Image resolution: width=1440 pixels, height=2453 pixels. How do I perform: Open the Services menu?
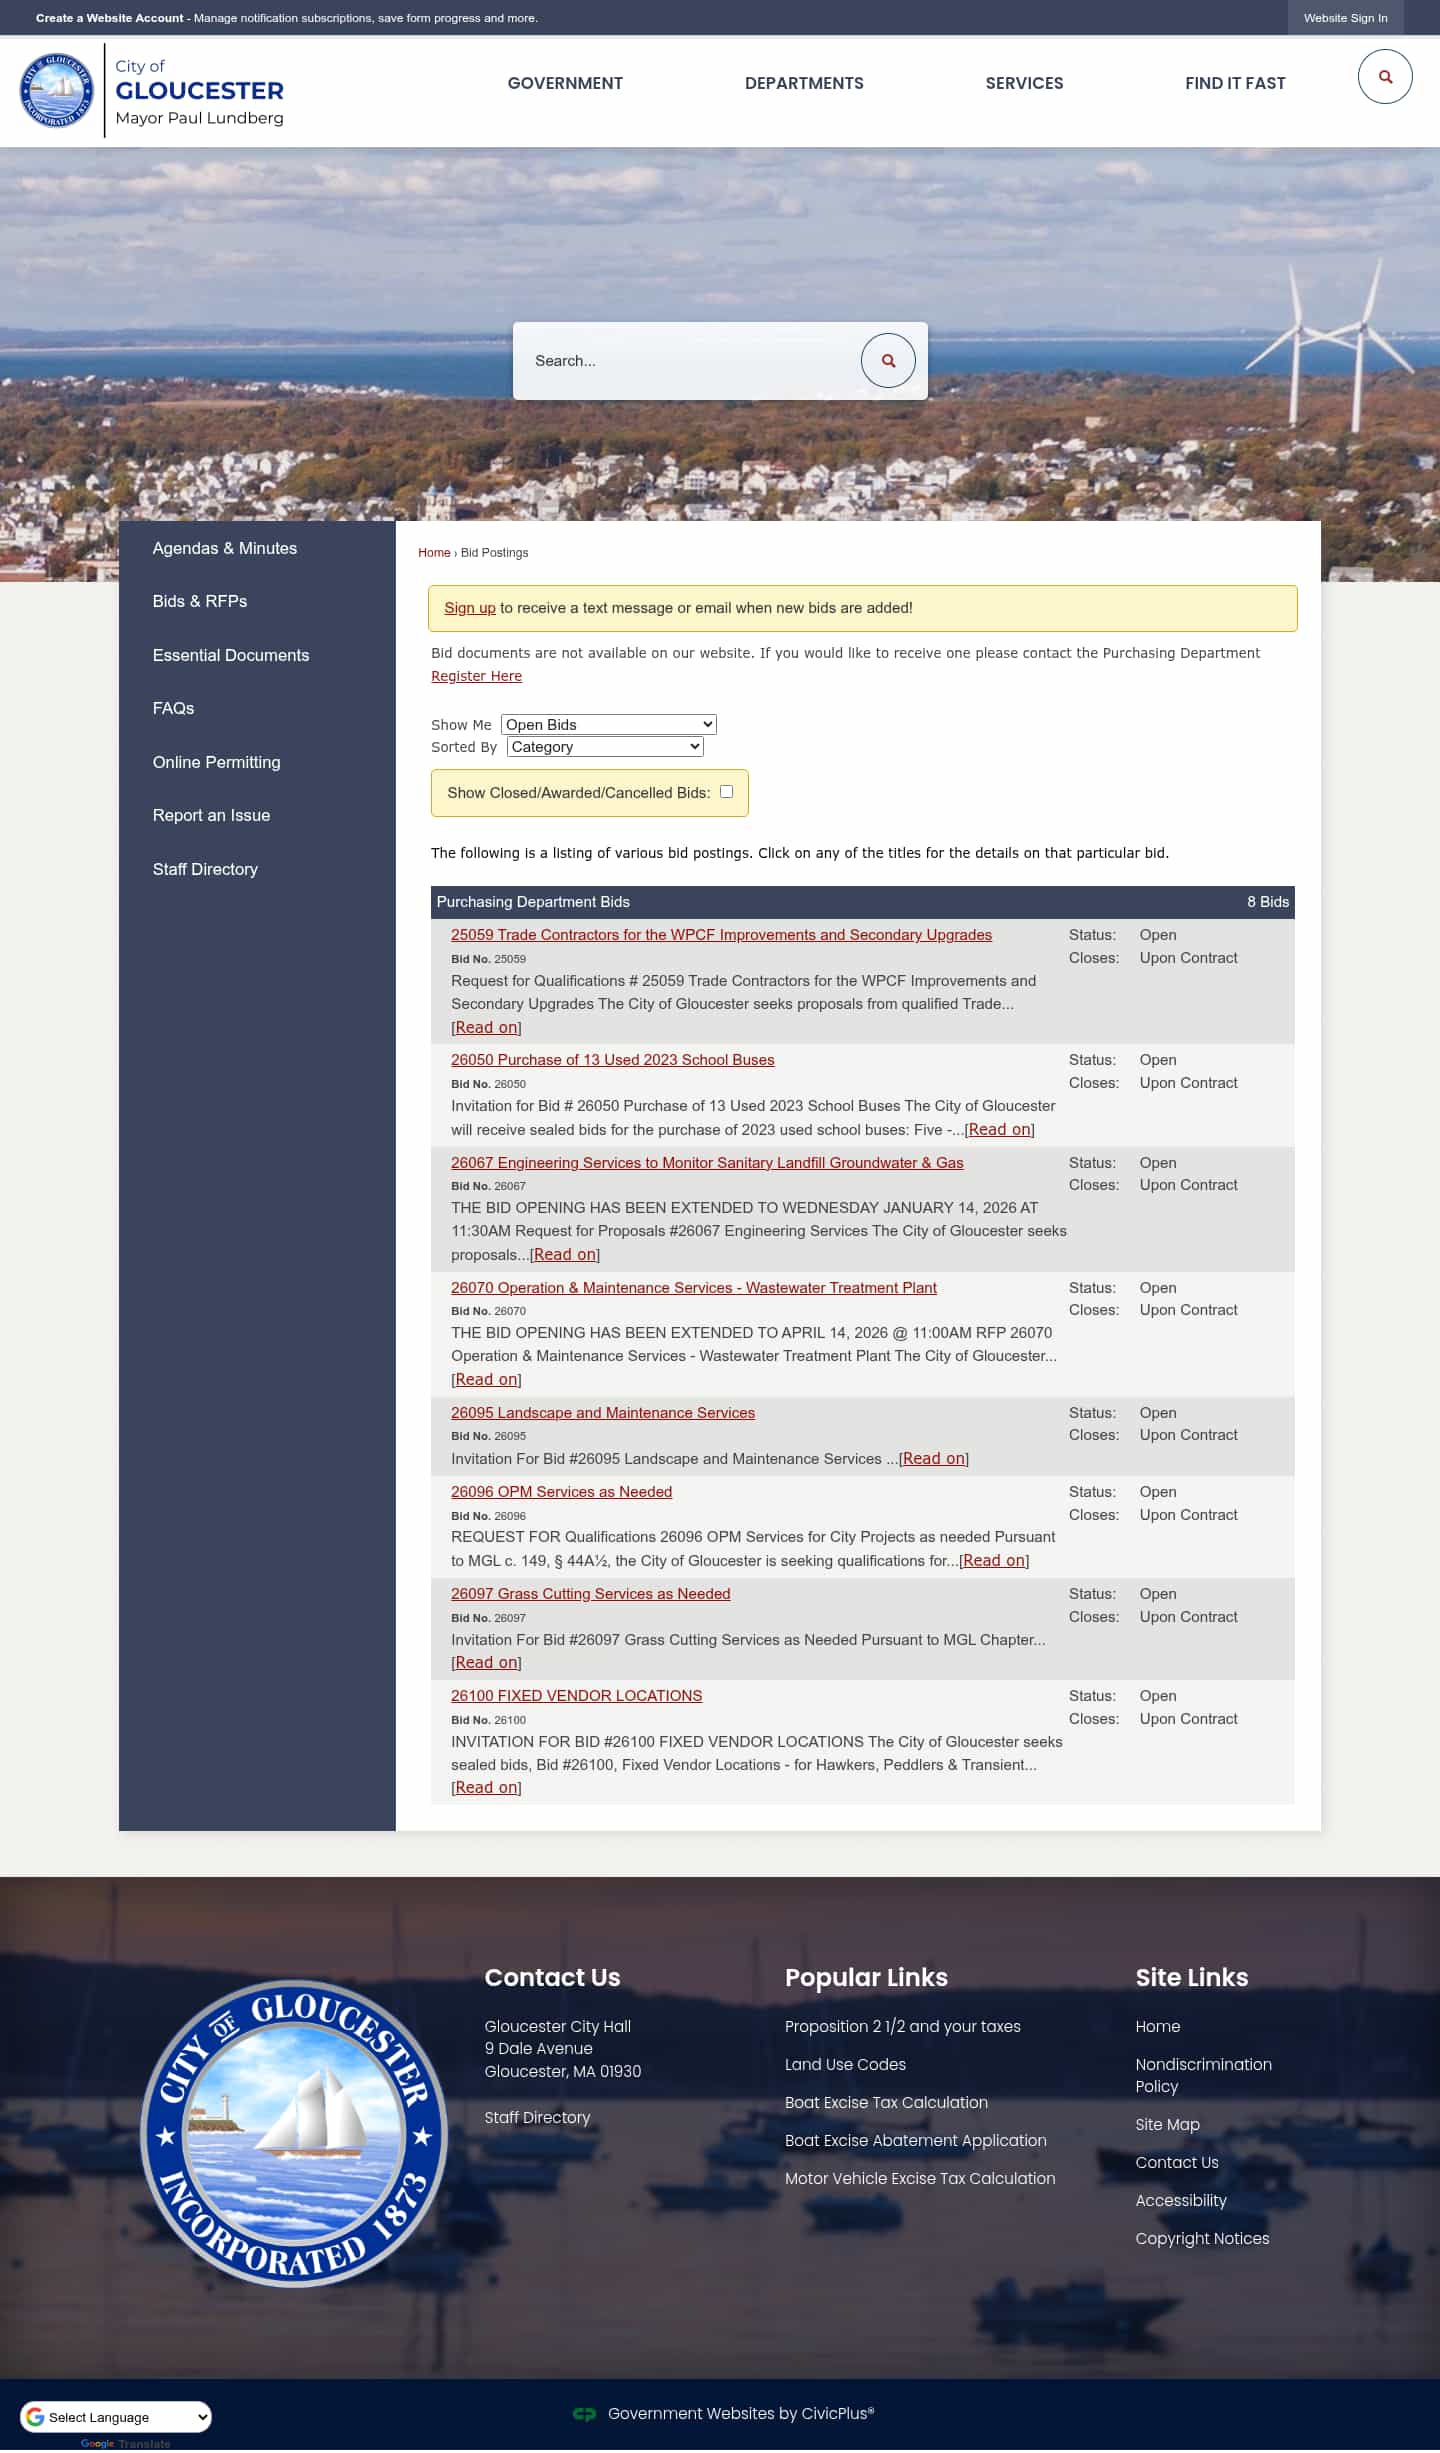coord(1024,83)
